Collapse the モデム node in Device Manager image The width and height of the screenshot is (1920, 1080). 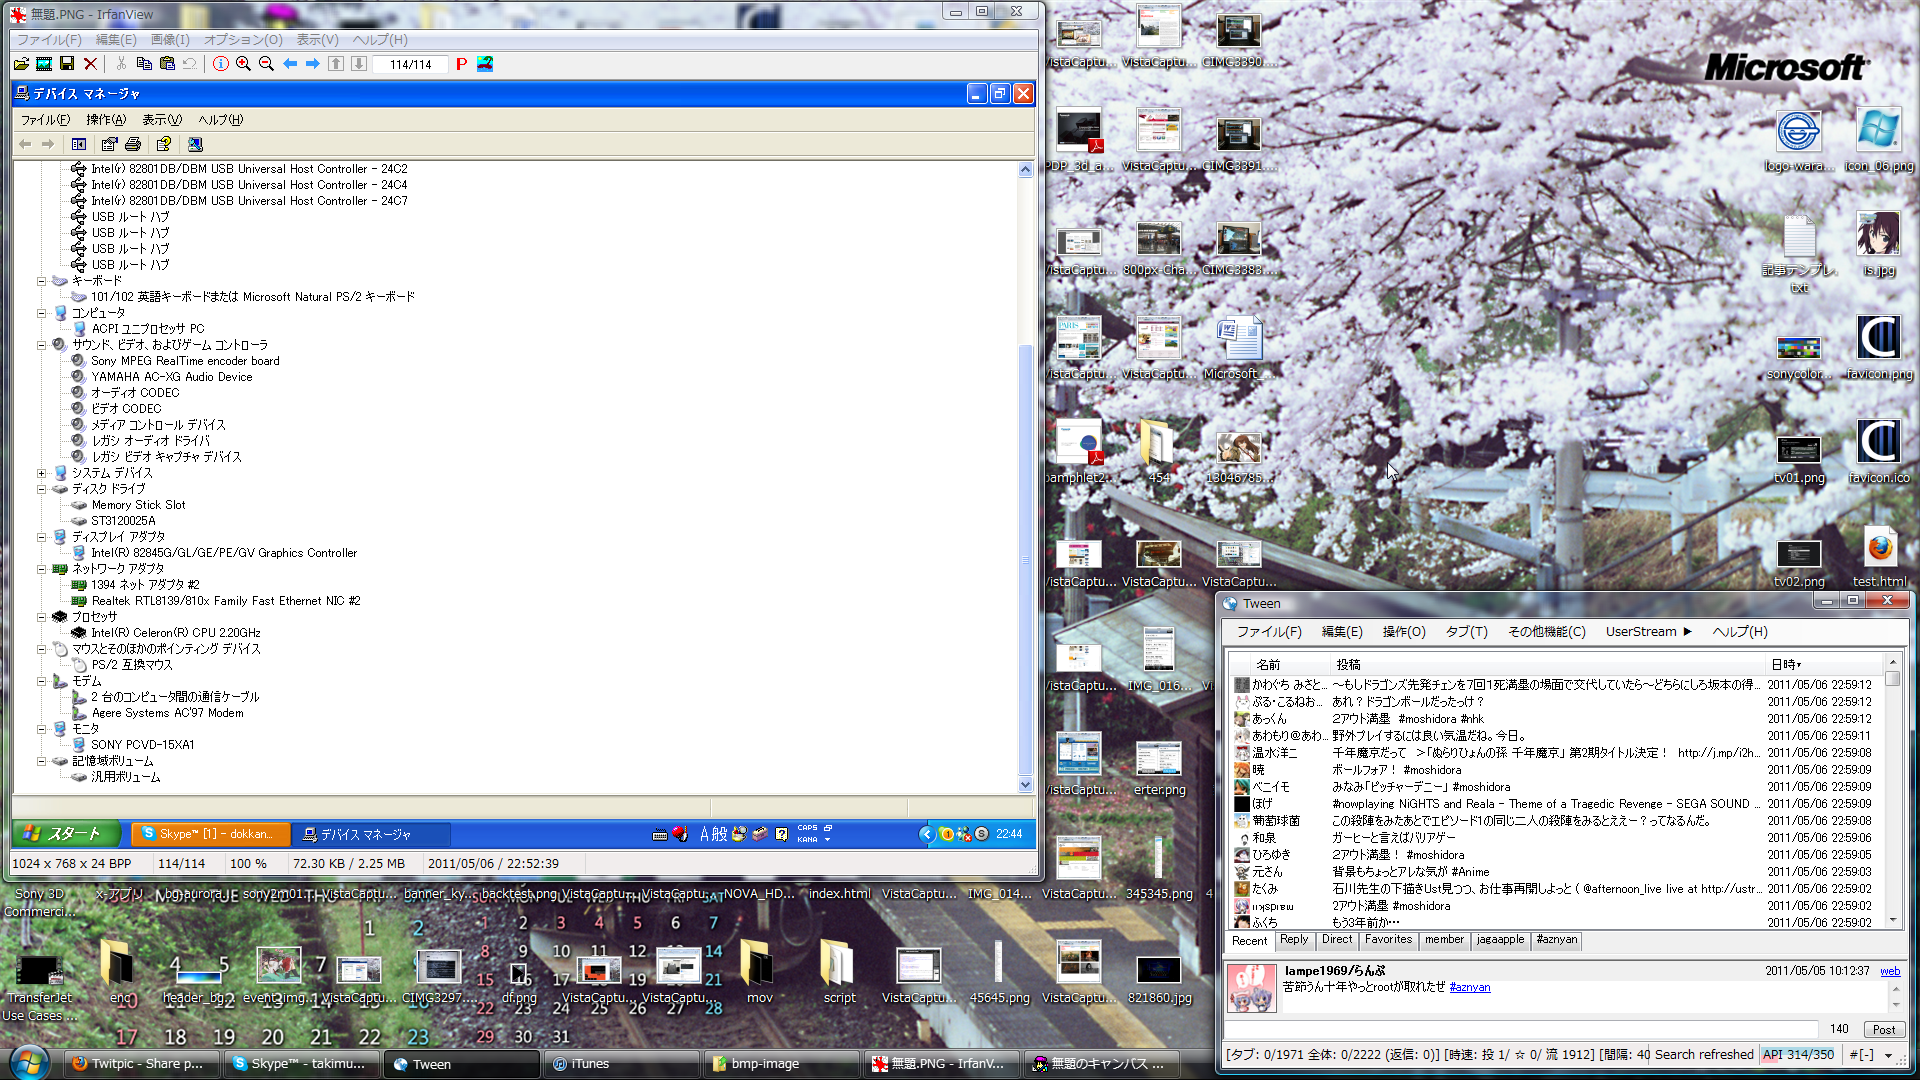tap(42, 681)
